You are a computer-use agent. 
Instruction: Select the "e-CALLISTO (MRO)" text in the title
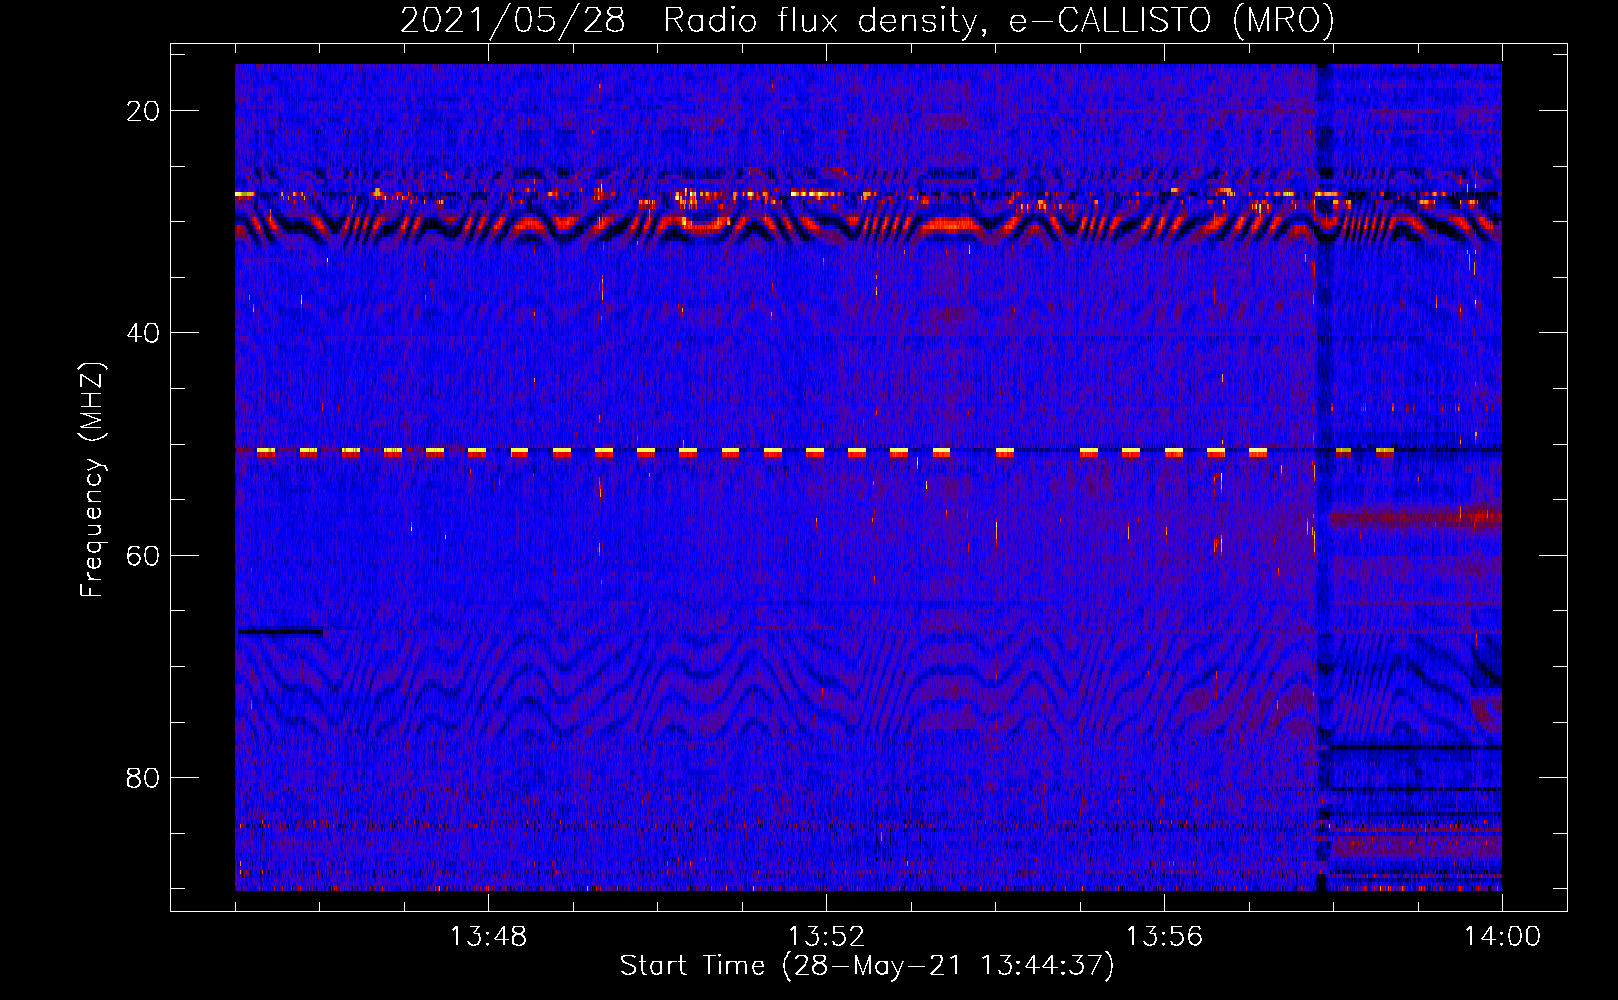(1171, 20)
